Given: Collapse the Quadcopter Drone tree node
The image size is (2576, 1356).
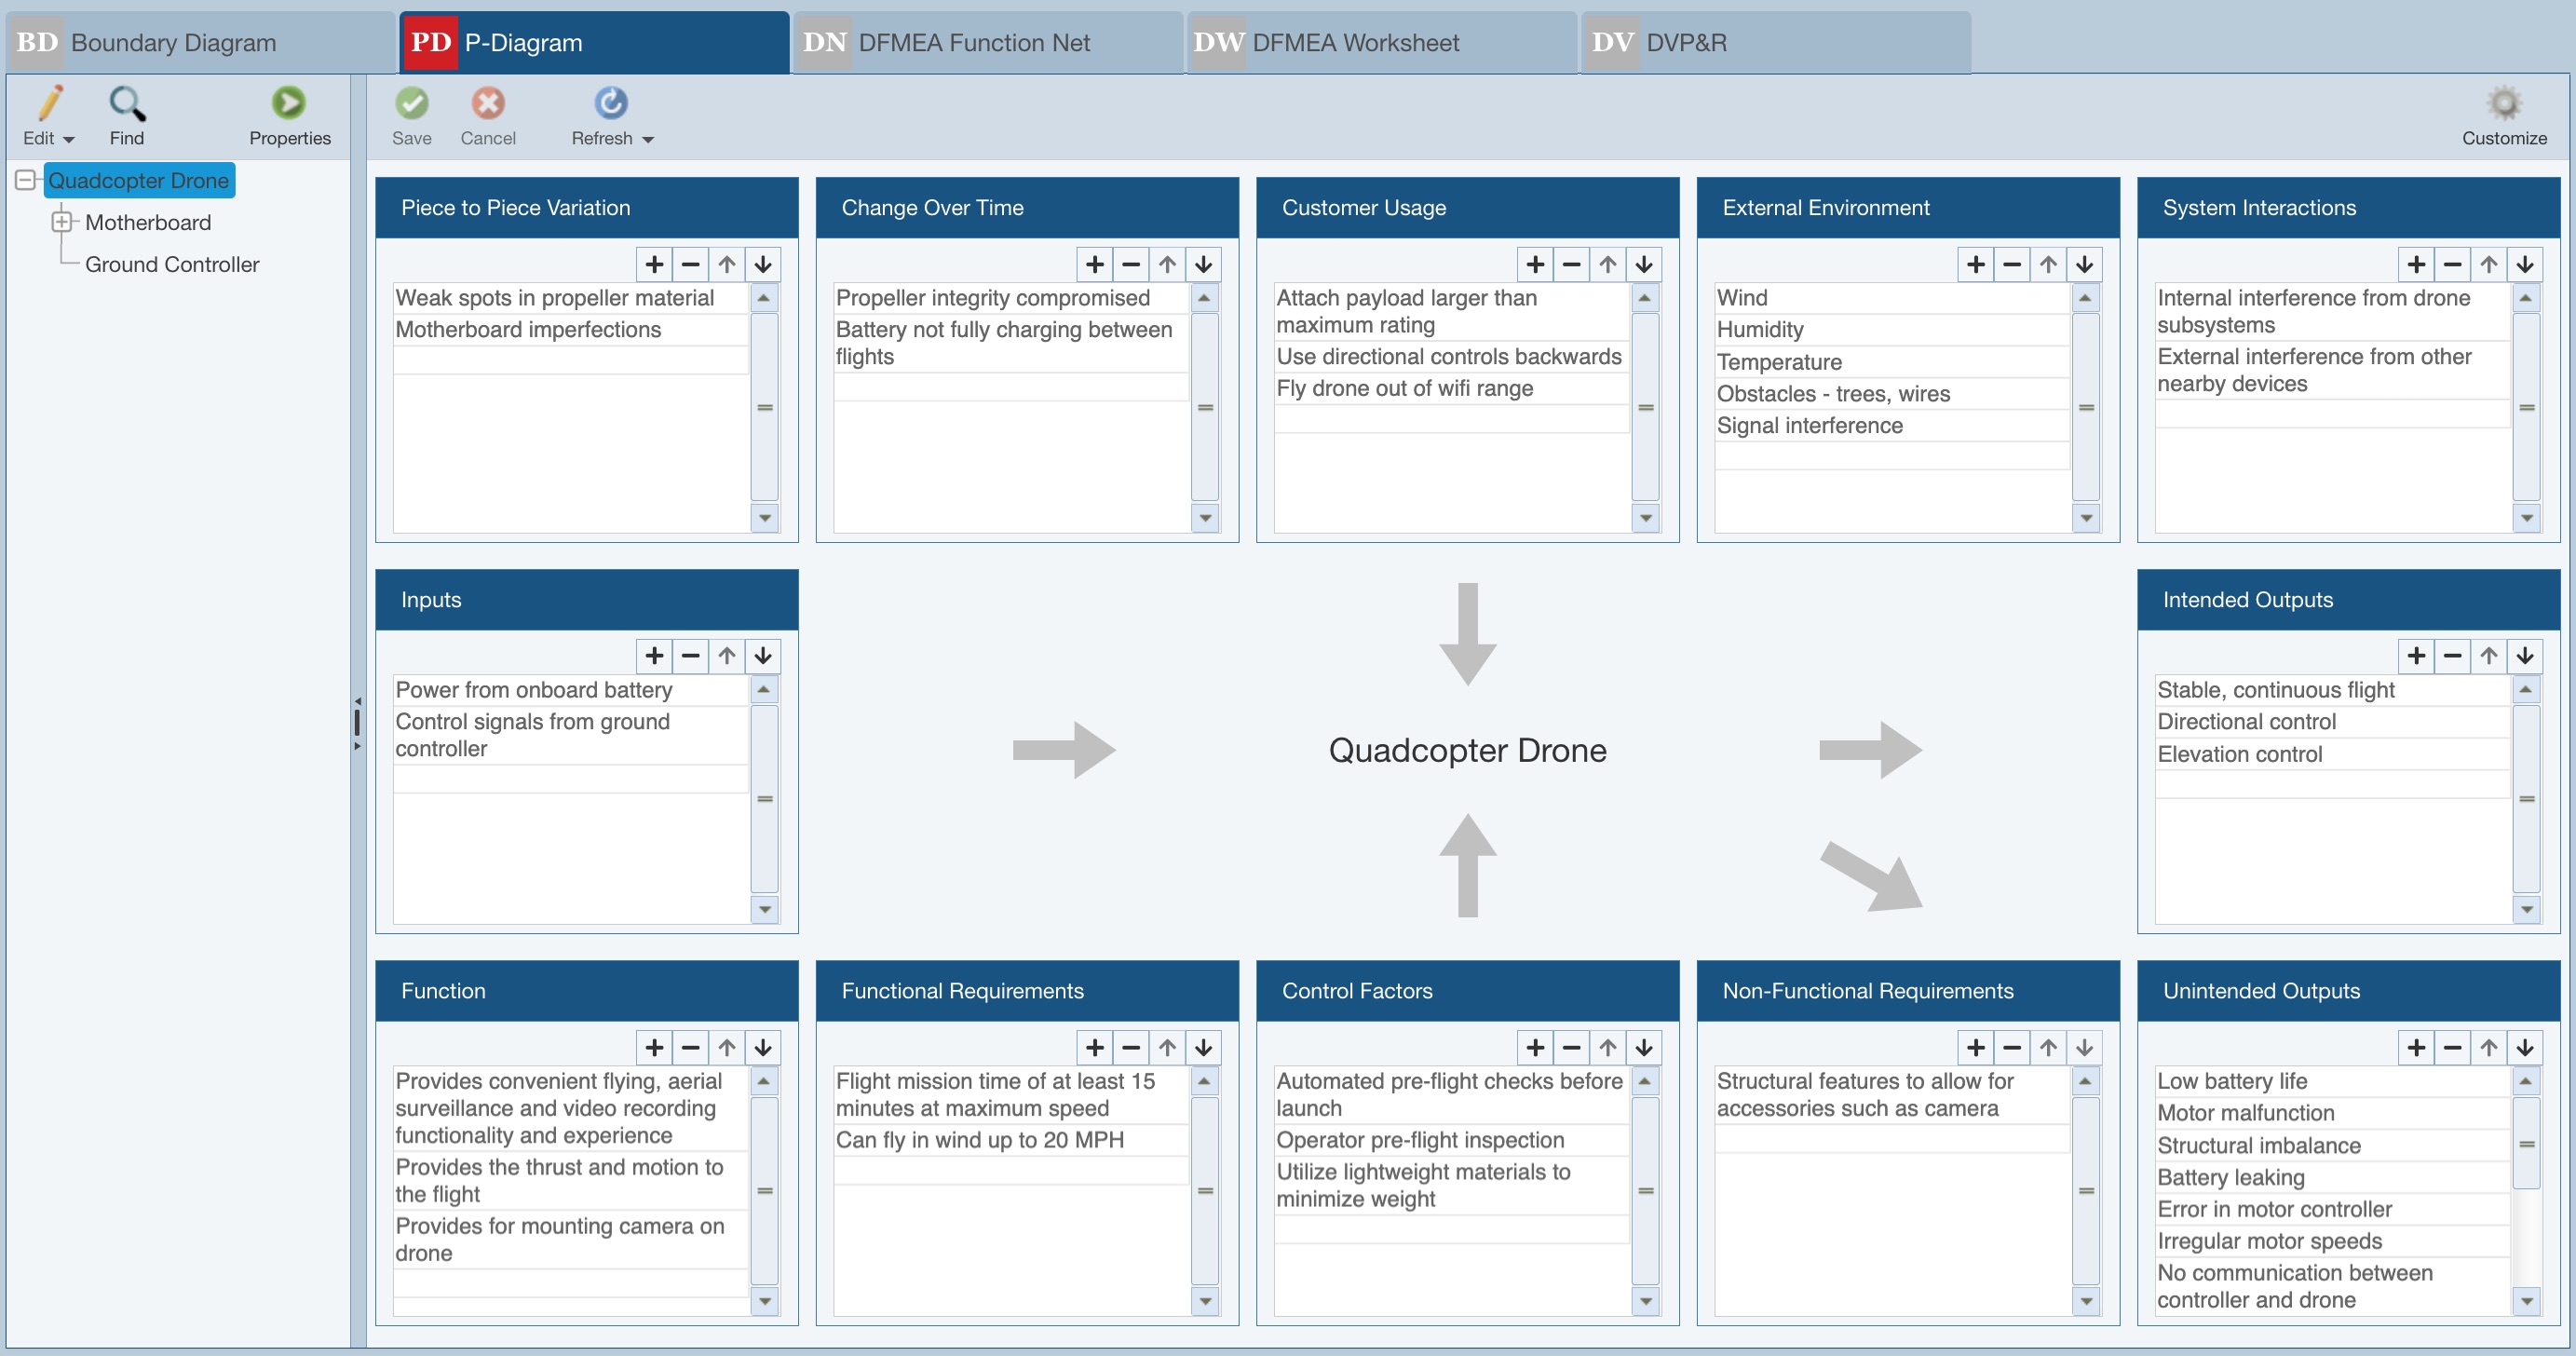Looking at the screenshot, I should pos(26,179).
